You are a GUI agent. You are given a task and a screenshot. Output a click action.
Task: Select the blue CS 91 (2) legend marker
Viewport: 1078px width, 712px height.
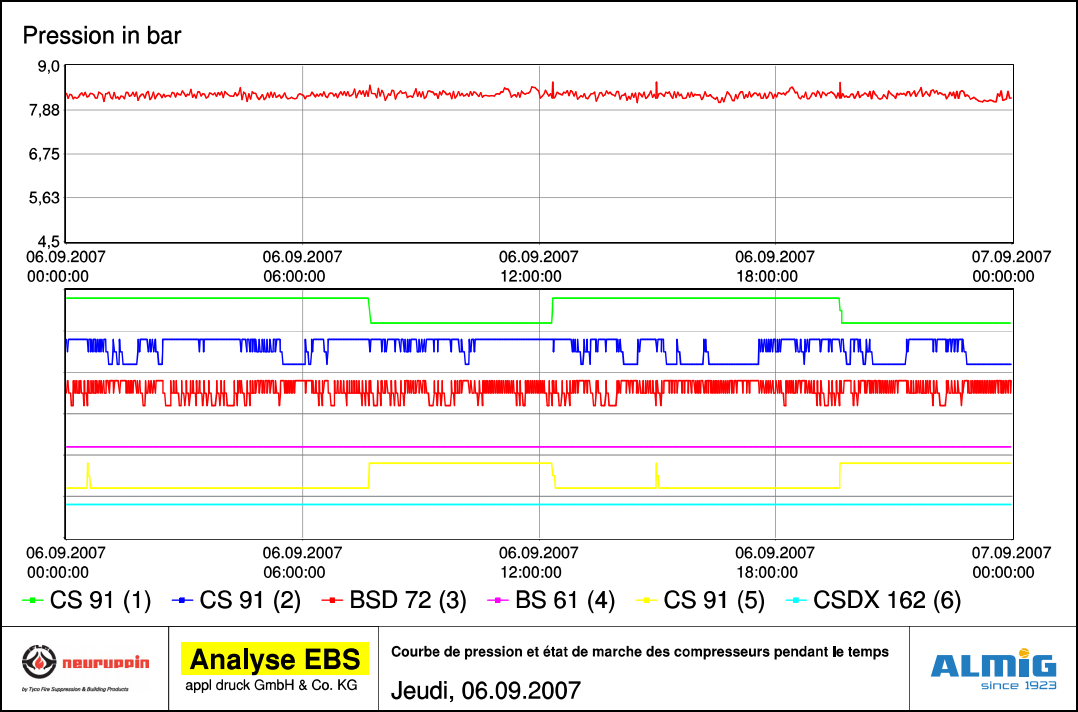[x=182, y=601]
